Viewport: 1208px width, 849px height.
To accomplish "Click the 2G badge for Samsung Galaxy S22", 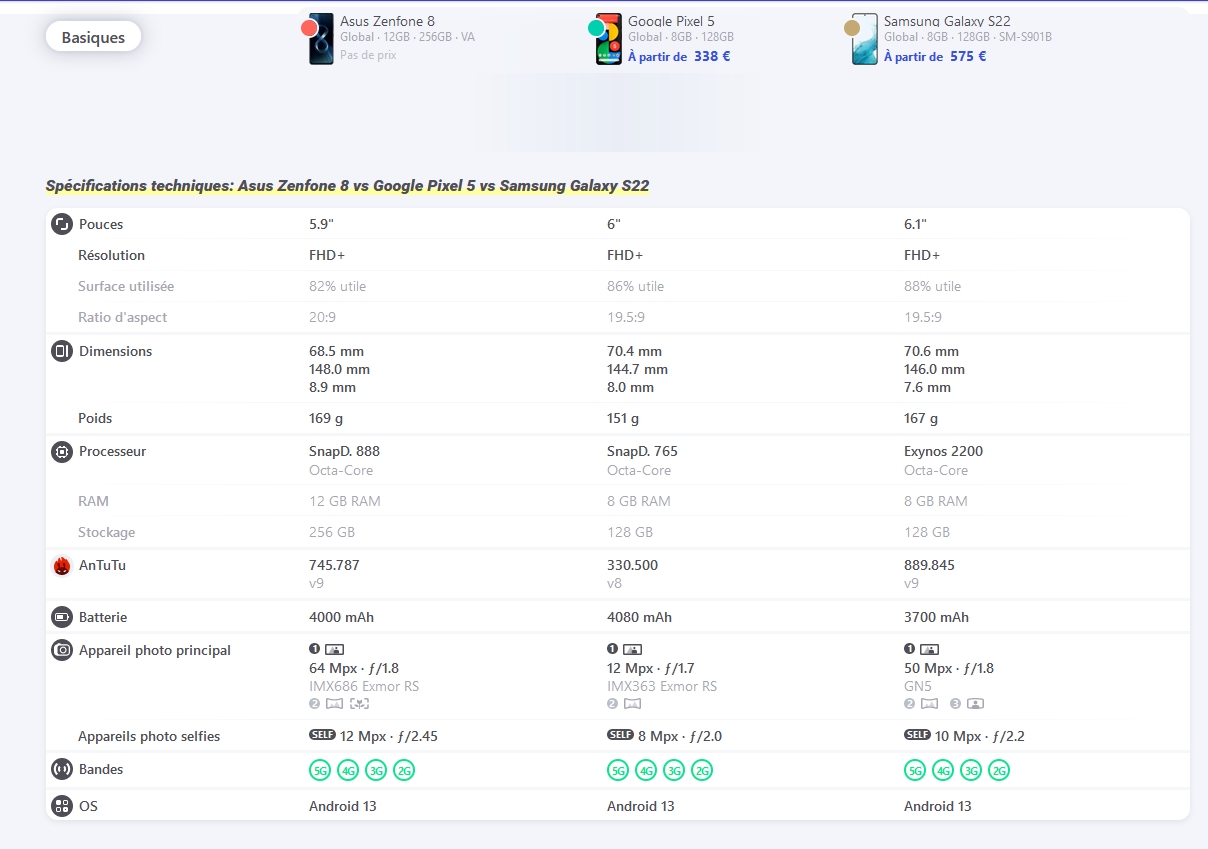I will click(999, 770).
